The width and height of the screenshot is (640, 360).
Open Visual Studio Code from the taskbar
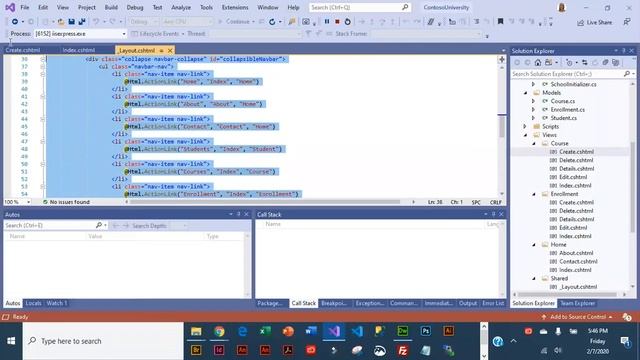click(357, 331)
